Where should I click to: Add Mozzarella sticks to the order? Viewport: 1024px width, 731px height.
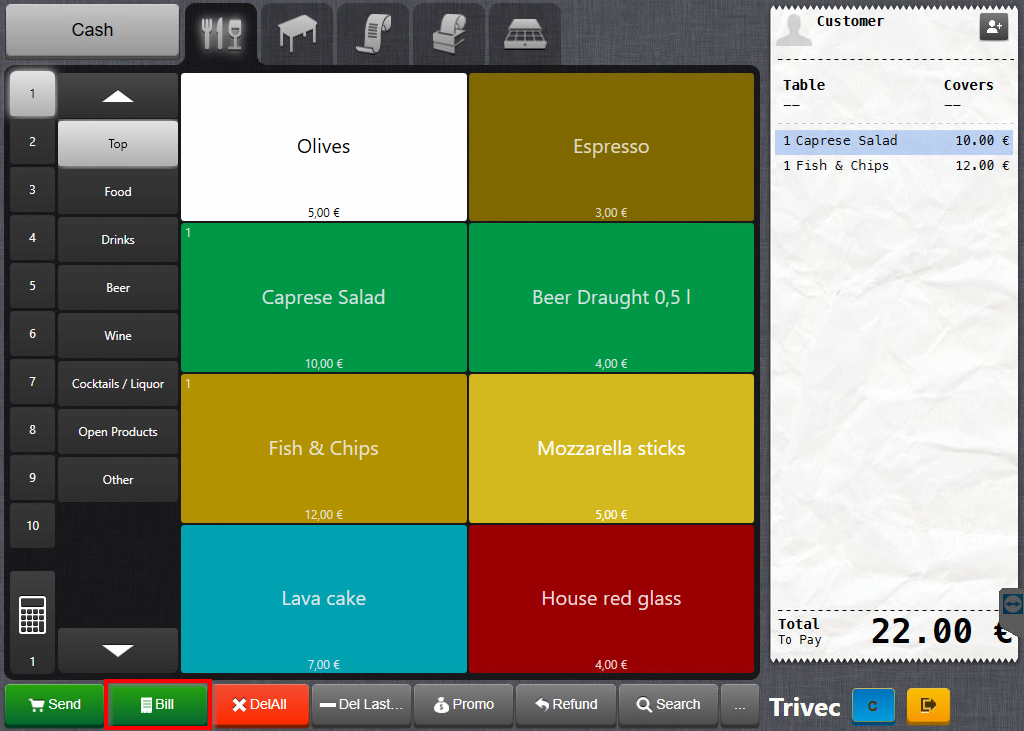point(611,449)
